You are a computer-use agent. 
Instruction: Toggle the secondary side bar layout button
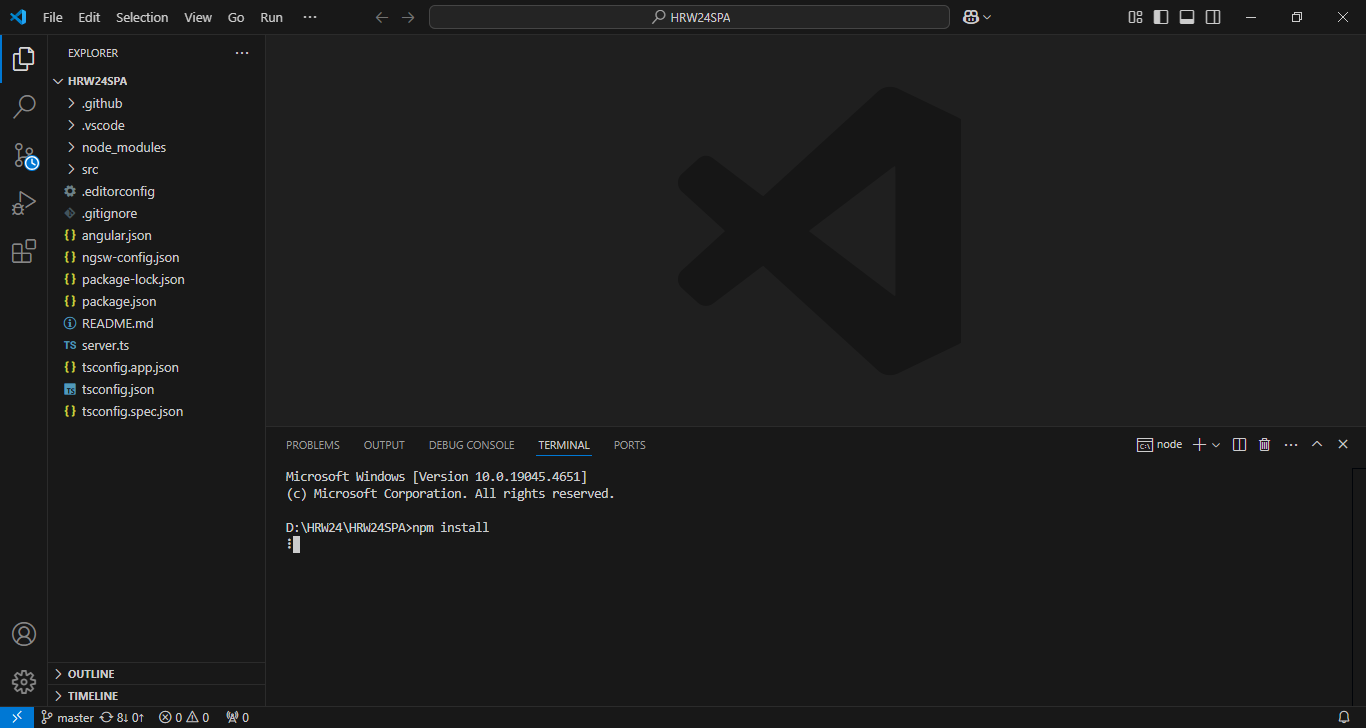click(1213, 17)
